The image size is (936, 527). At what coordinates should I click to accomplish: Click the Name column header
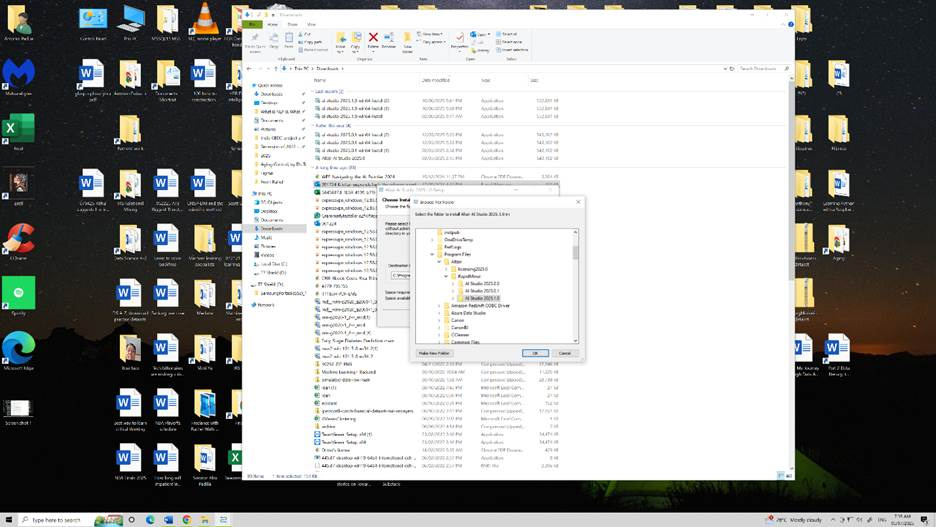tap(321, 80)
